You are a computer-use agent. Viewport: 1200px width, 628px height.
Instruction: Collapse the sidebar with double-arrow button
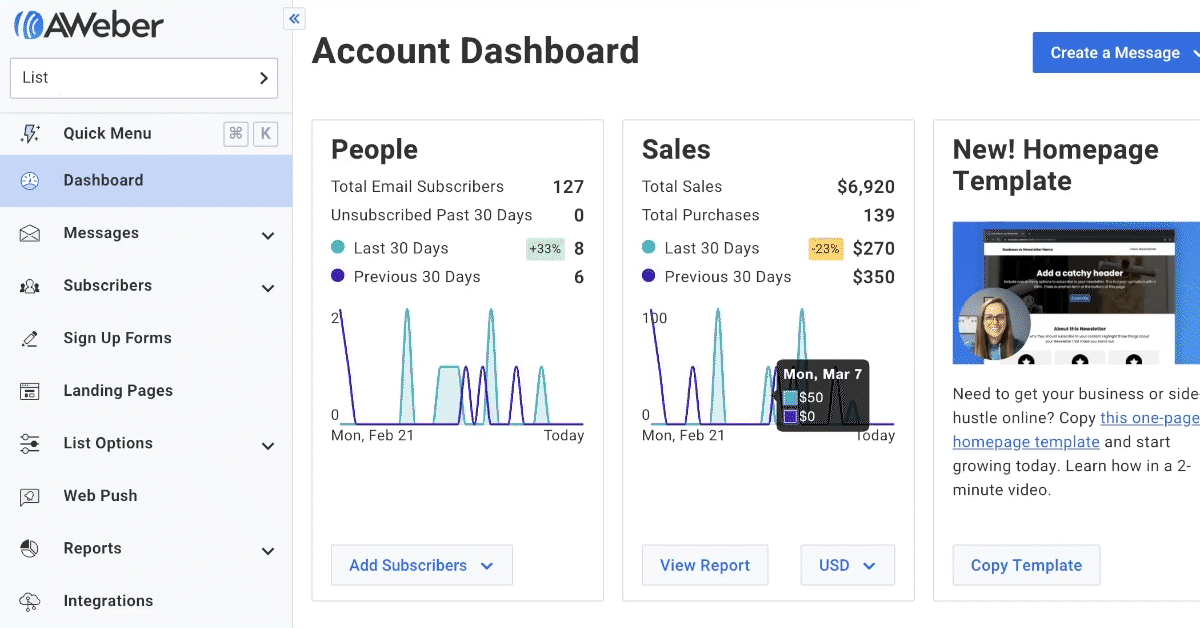[294, 18]
